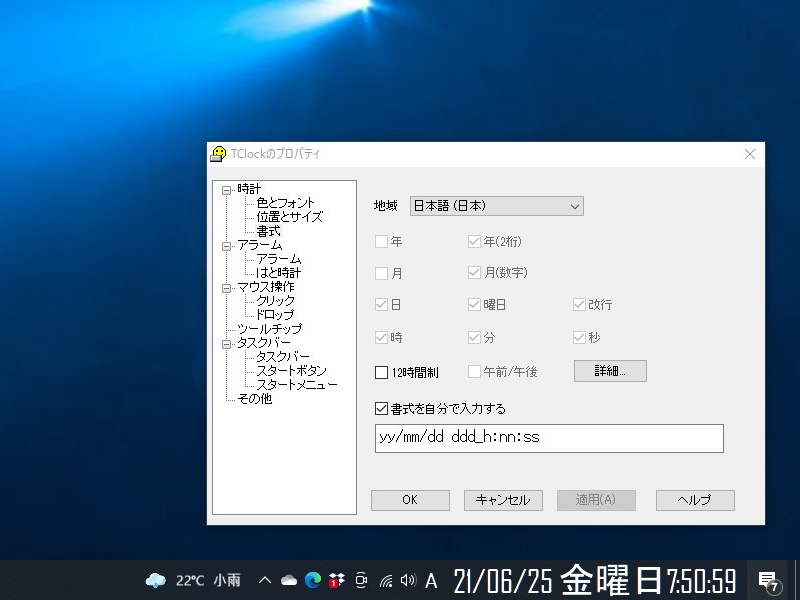800x600 pixels.
Task: Select その他 settings page
Action: coord(255,397)
